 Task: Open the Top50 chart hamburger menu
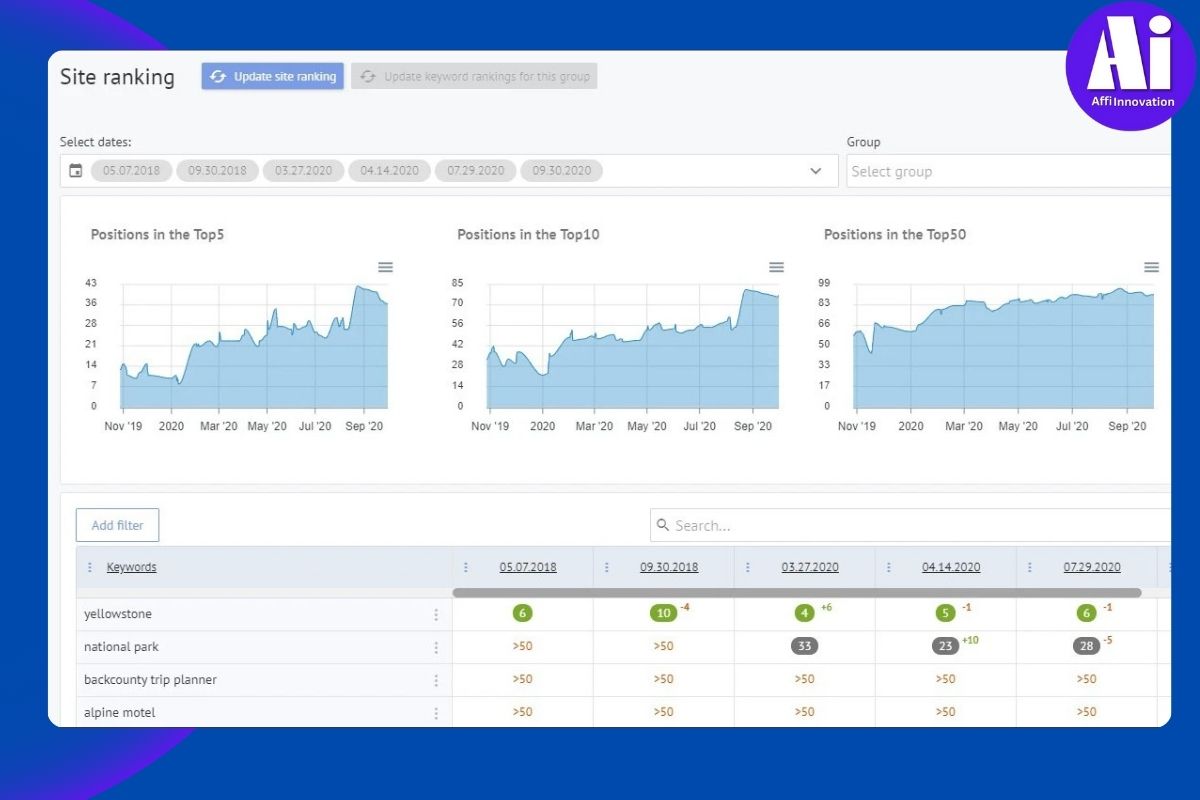1151,267
